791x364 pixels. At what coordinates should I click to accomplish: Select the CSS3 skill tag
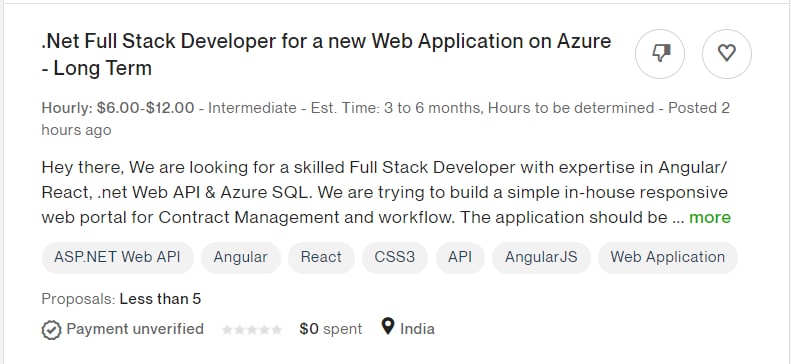(394, 257)
